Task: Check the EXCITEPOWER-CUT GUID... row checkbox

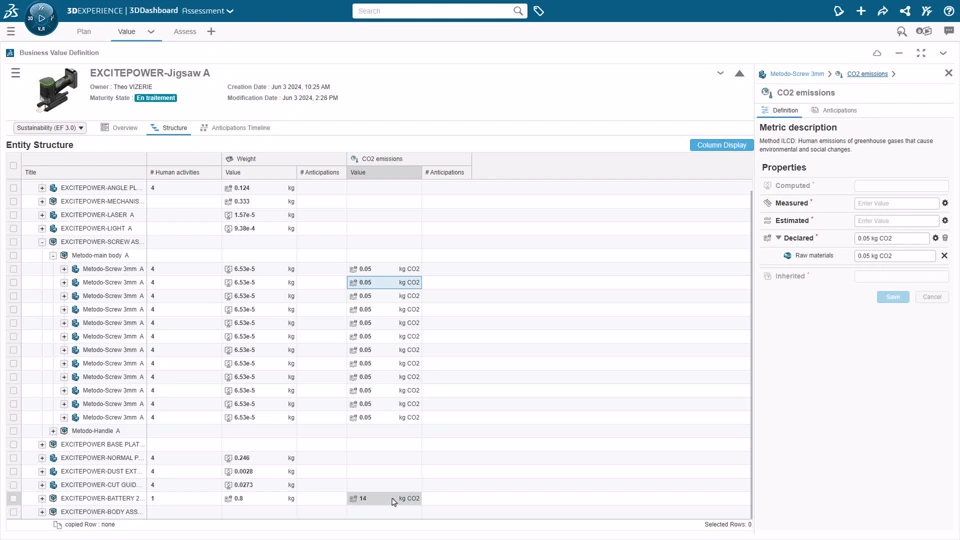Action: tap(13, 485)
